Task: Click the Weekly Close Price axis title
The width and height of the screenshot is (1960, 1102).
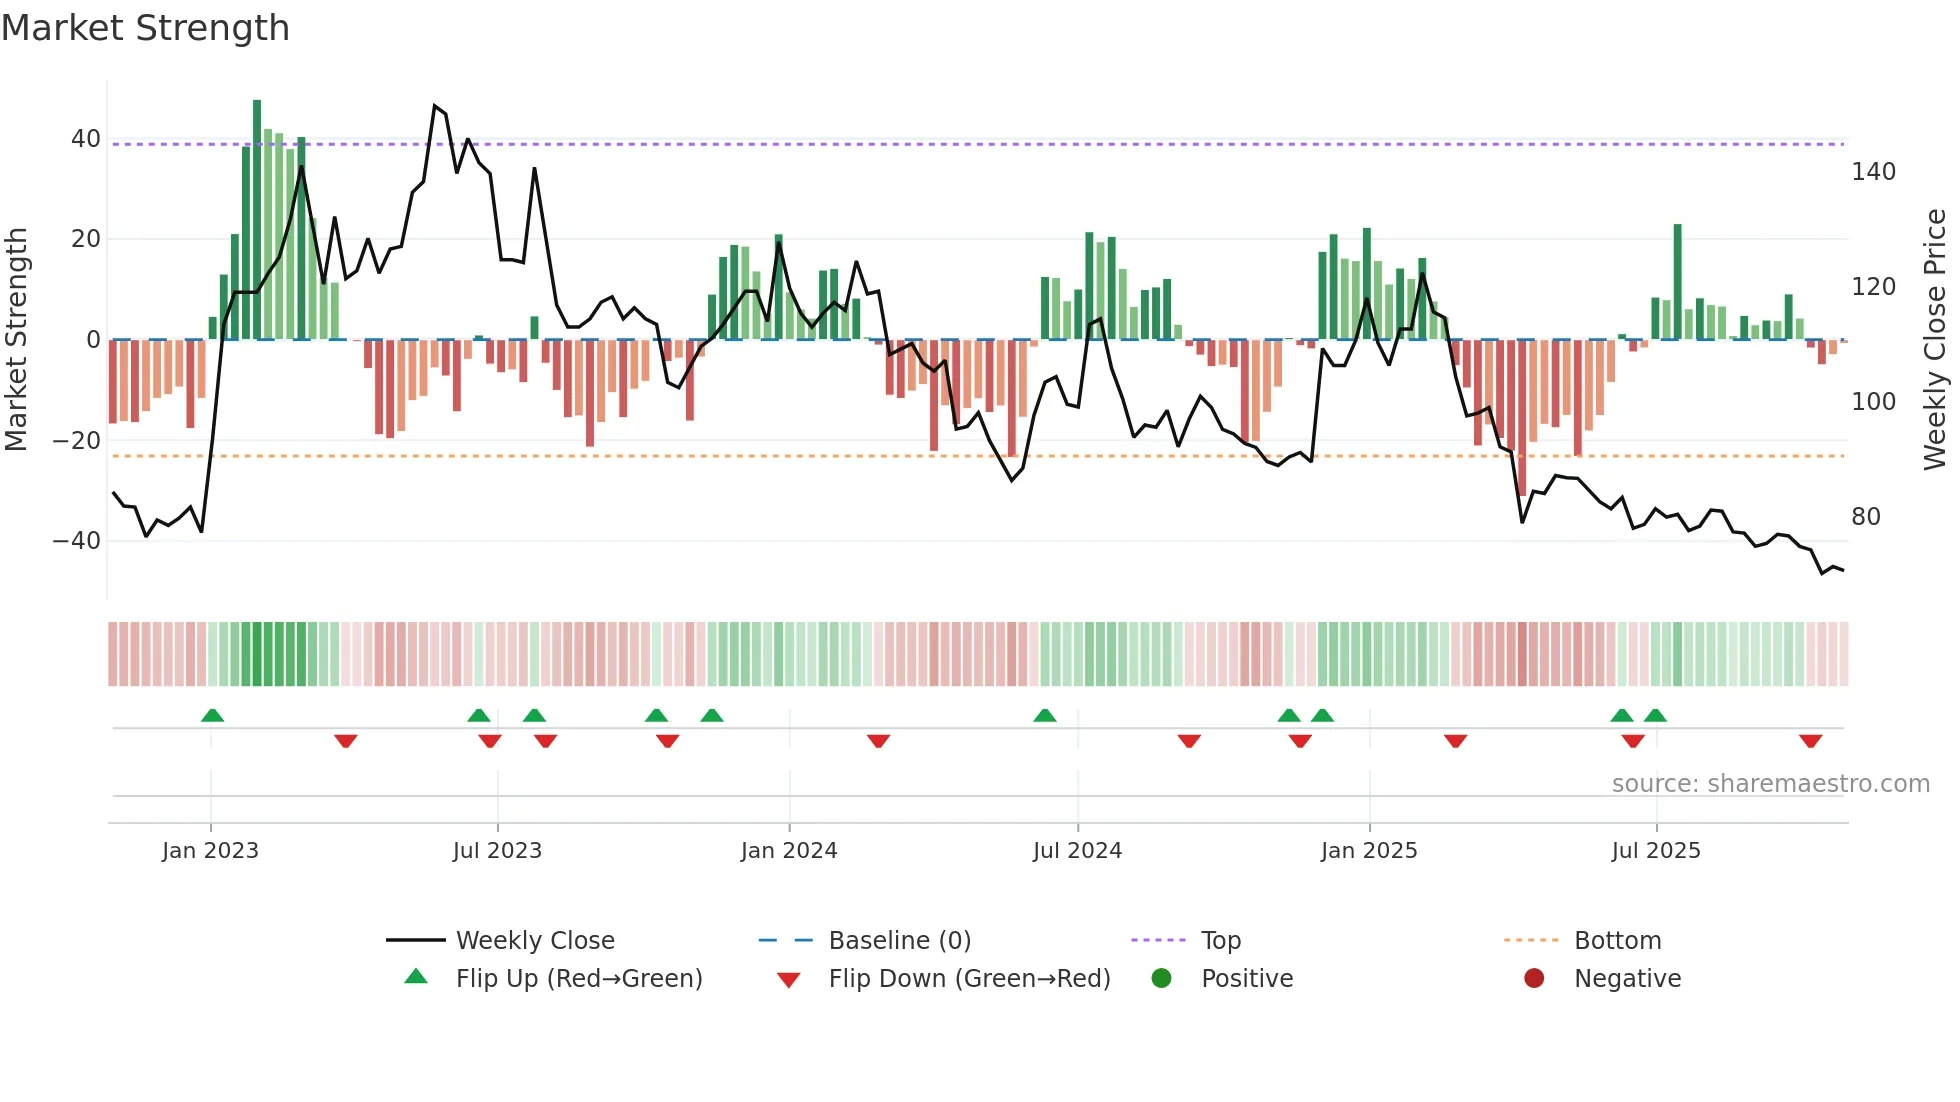Action: 1935,340
